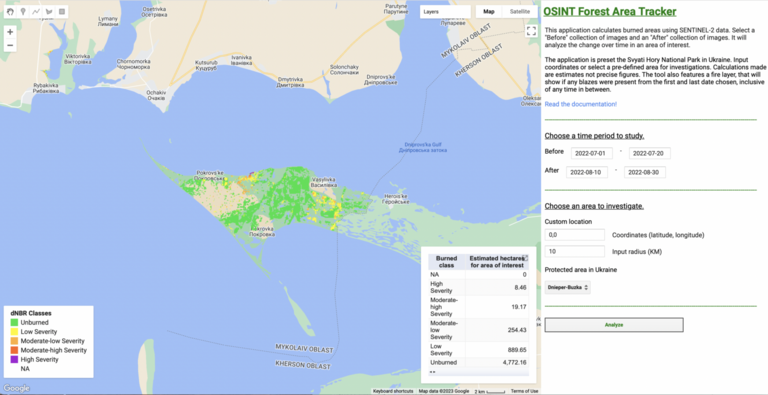Toggle fullscreen map view
Viewport: 768px width, 395px height.
pyautogui.click(x=531, y=31)
